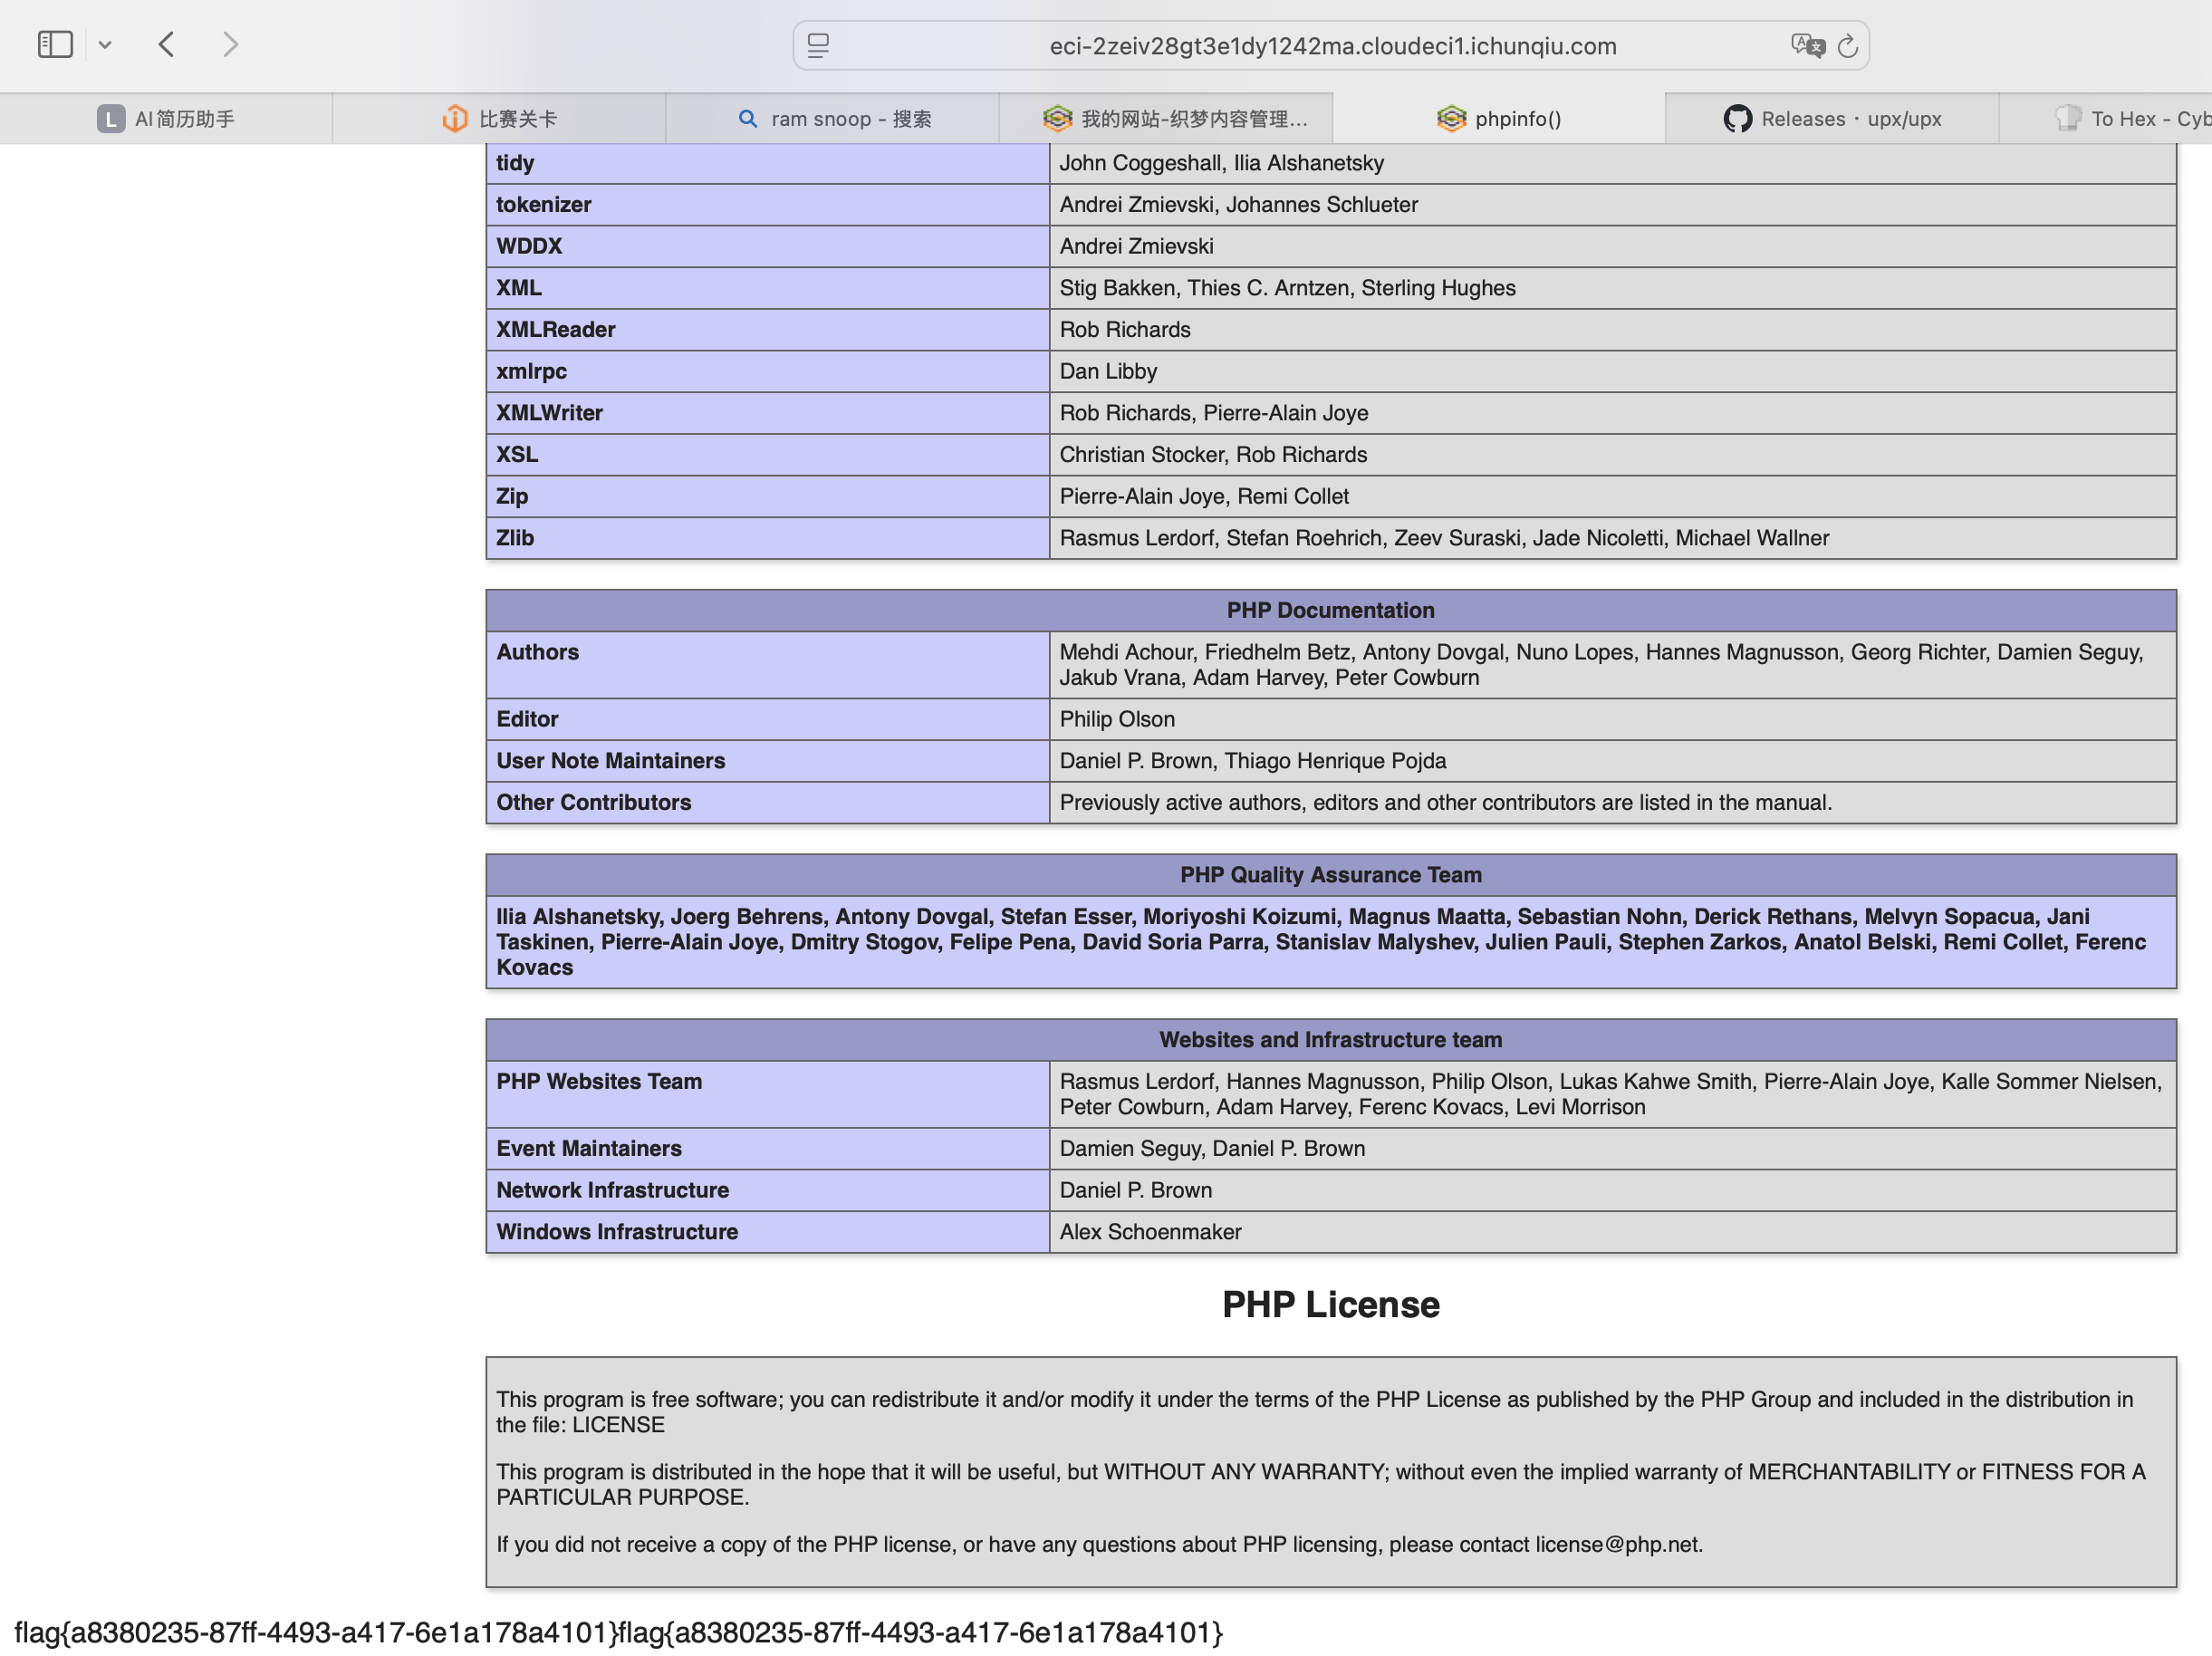This screenshot has width=2212, height=1656.
Task: Go back with the back arrow
Action: [167, 45]
